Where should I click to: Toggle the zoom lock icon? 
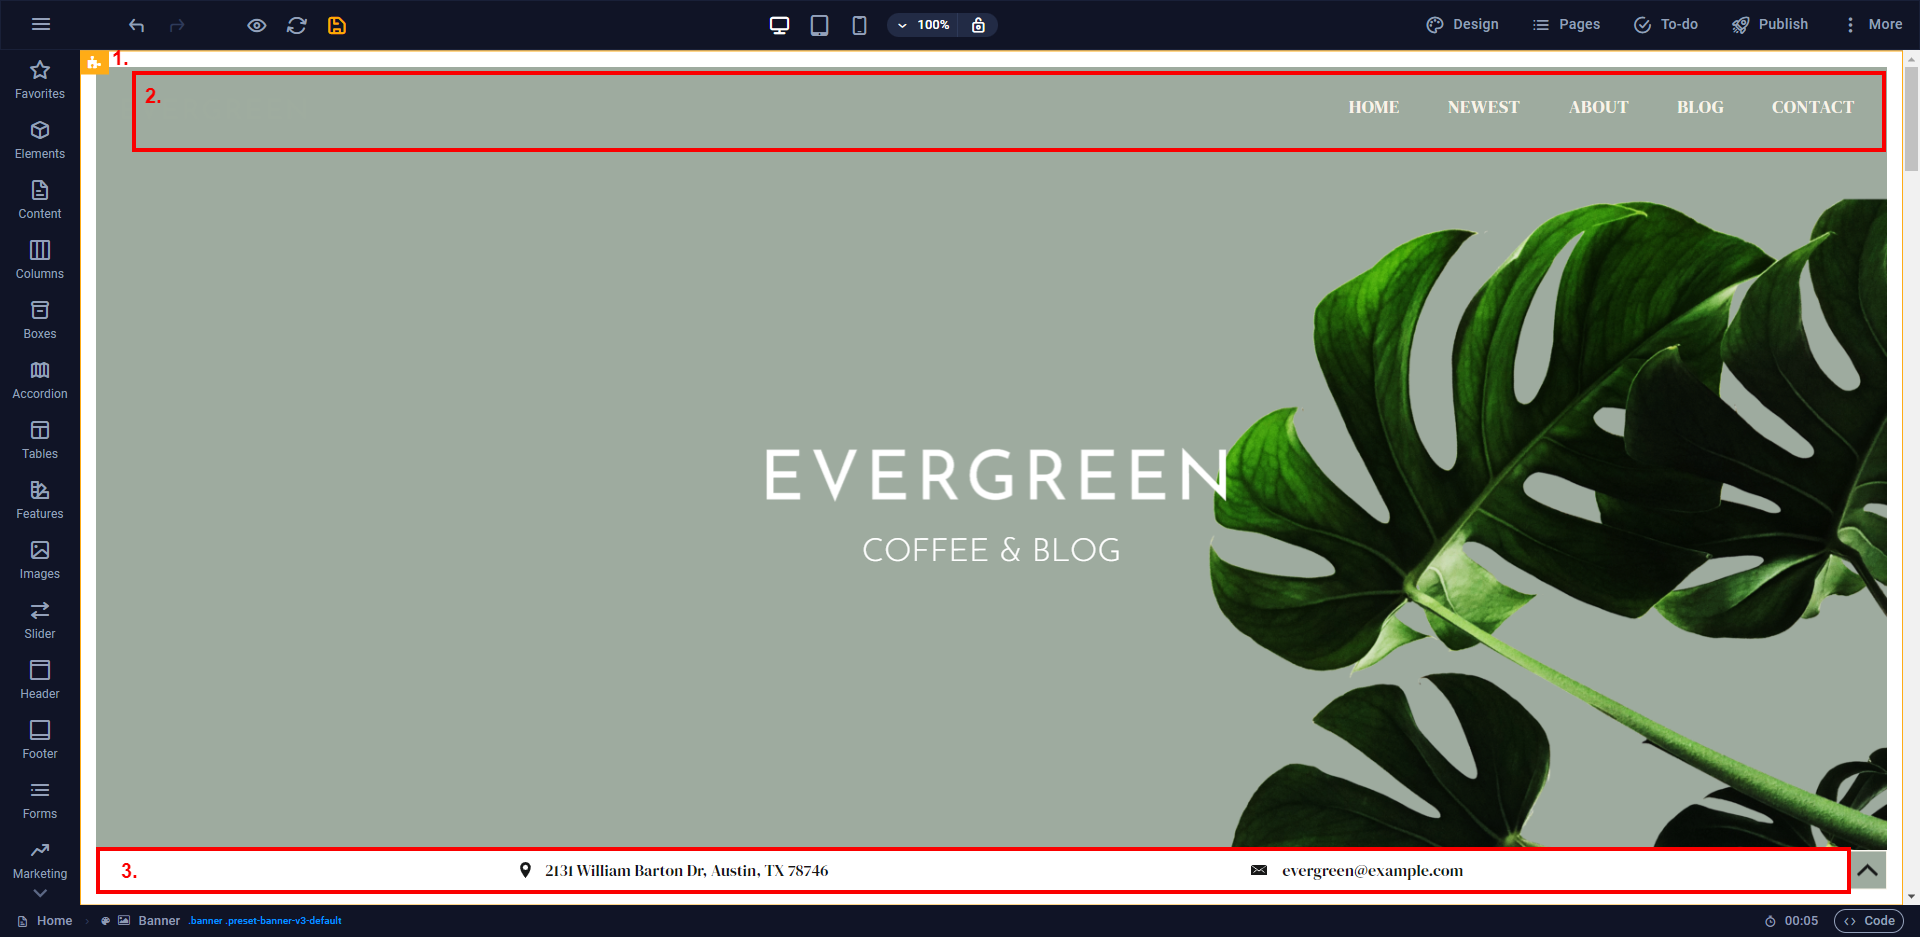pyautogui.click(x=979, y=25)
